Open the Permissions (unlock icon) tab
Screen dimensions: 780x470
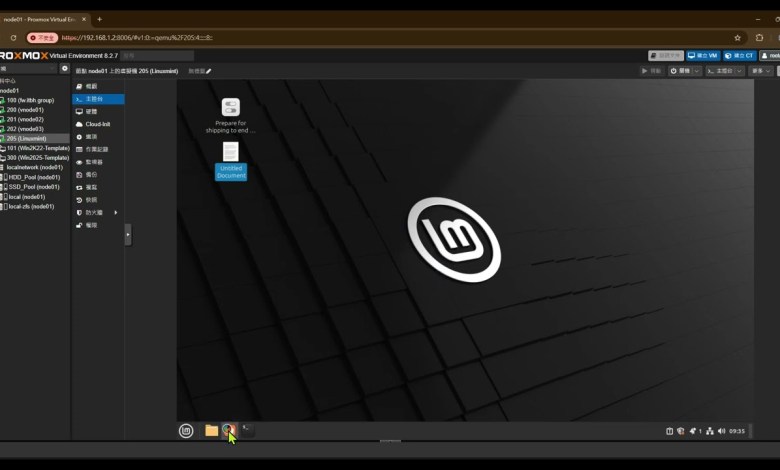coord(98,225)
